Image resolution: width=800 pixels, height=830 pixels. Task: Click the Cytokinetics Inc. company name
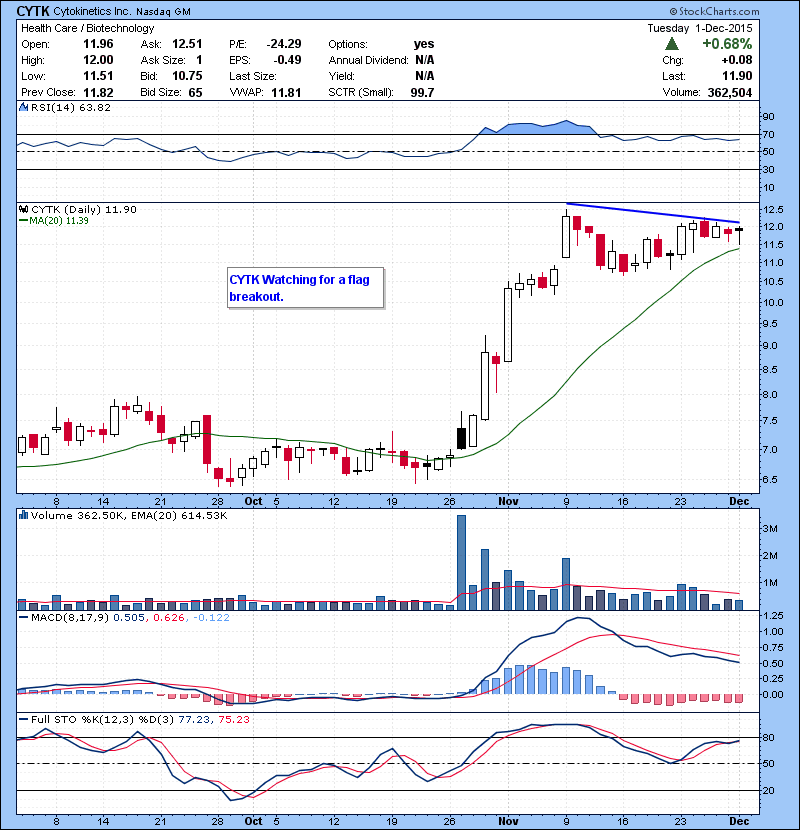92,11
